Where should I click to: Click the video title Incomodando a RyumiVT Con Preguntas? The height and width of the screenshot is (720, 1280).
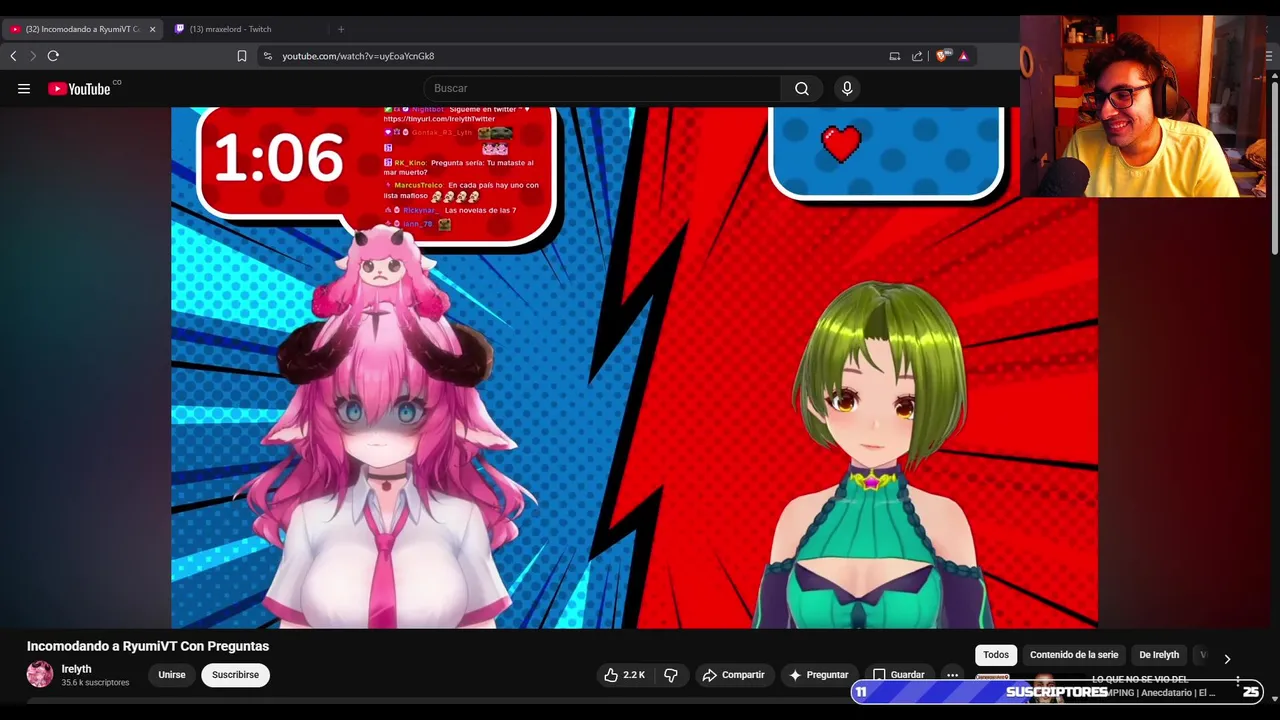pos(148,646)
